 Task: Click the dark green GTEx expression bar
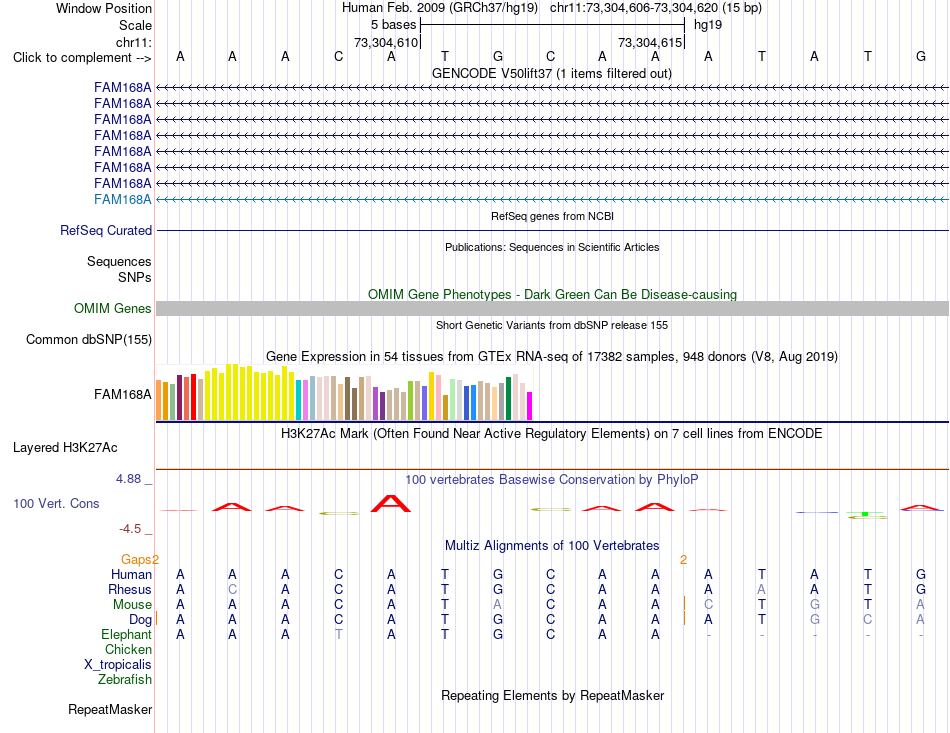click(x=508, y=399)
